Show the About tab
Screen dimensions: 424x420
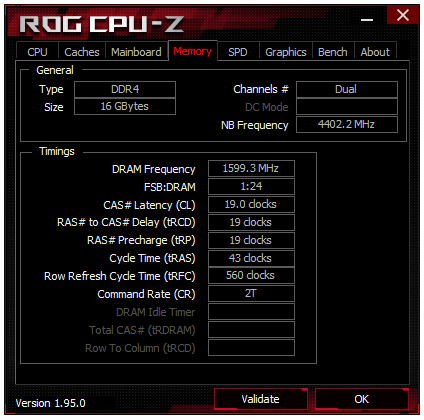[x=375, y=52]
